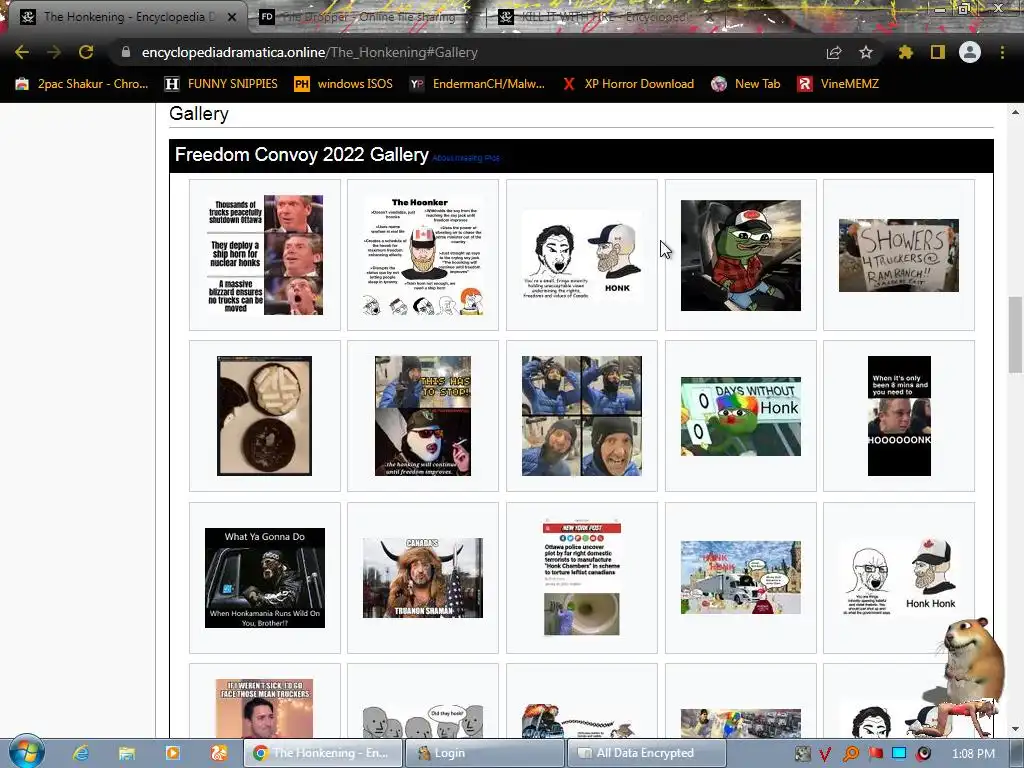This screenshot has height=768, width=1024.
Task: Close The Honkening browser tab
Action: click(x=232, y=17)
